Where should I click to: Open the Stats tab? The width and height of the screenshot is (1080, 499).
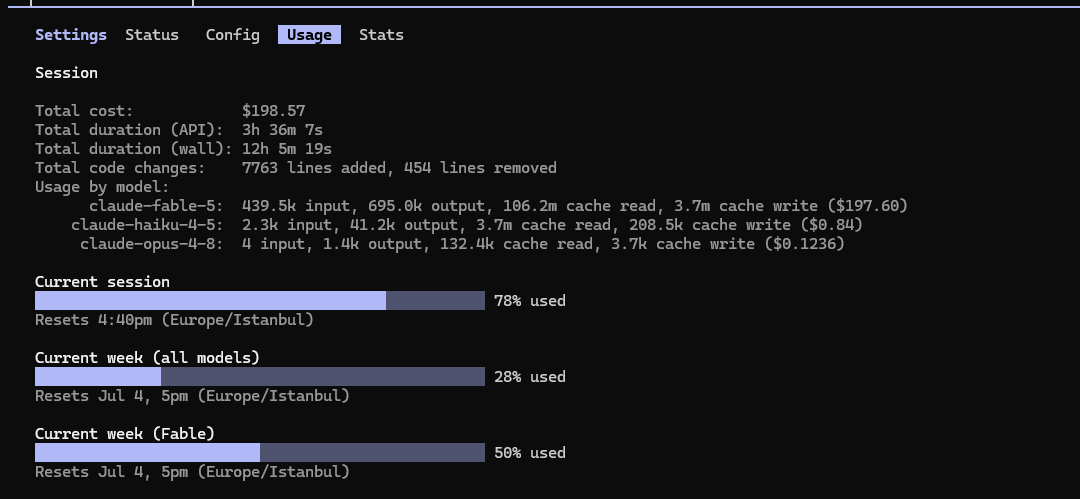[381, 35]
